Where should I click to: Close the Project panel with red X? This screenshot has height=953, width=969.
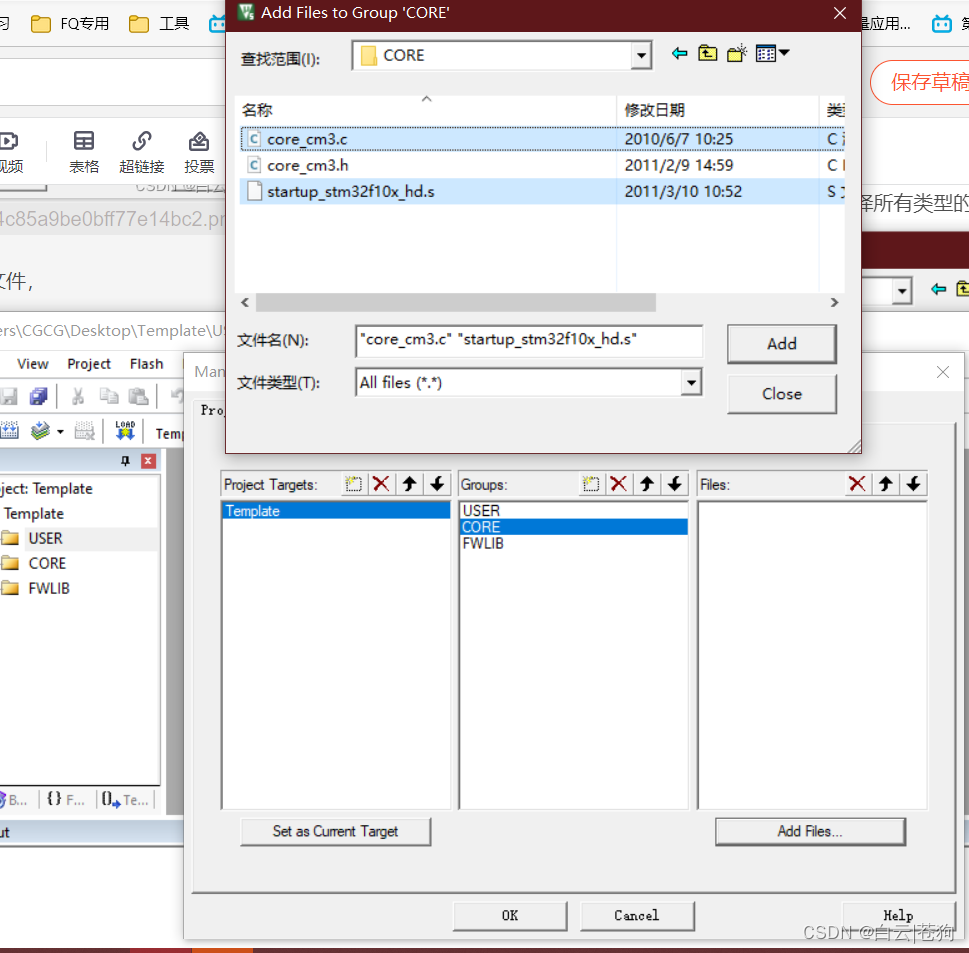[x=148, y=460]
